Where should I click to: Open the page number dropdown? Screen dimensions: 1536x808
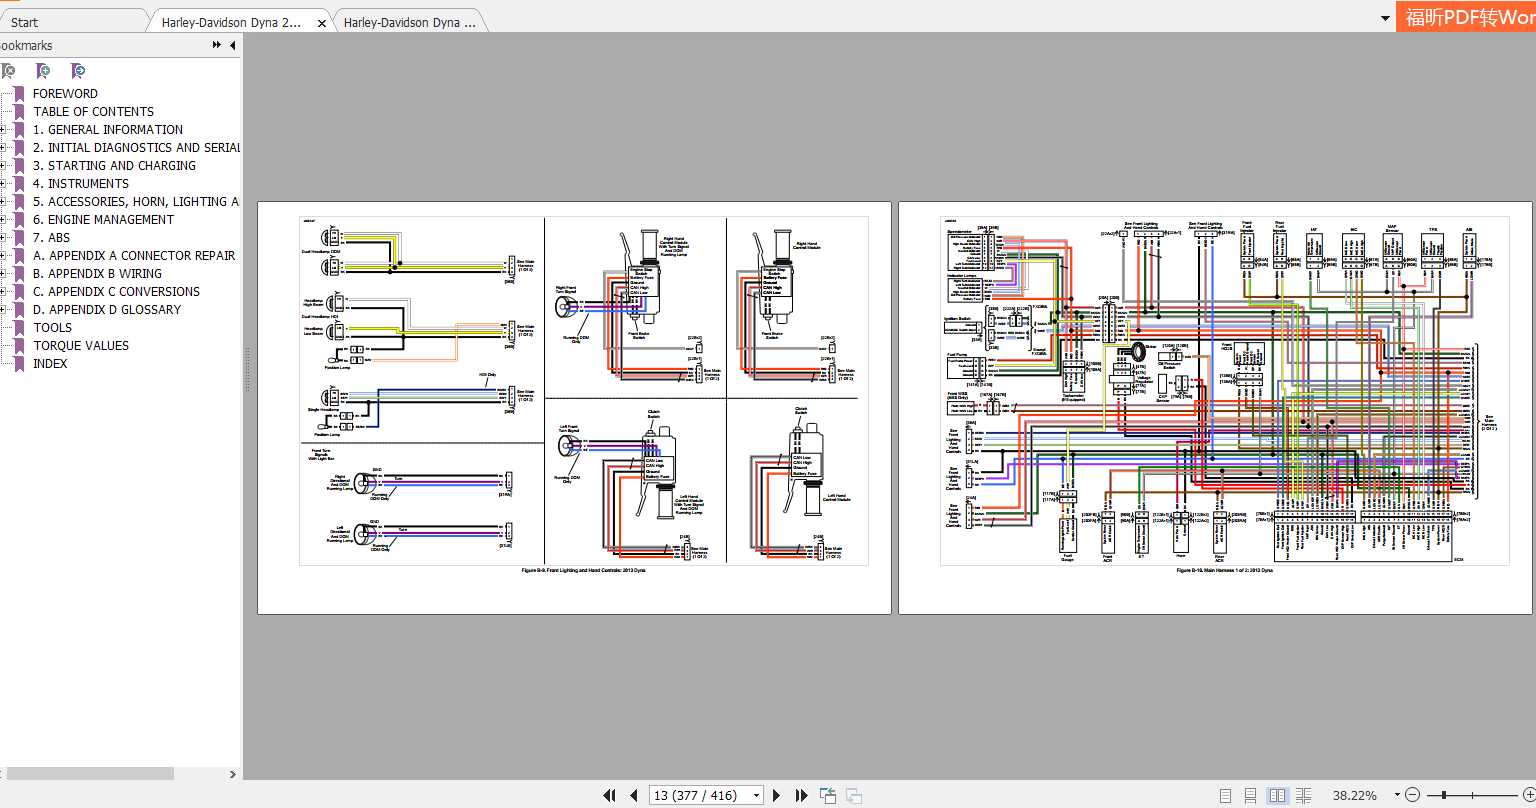click(x=755, y=795)
